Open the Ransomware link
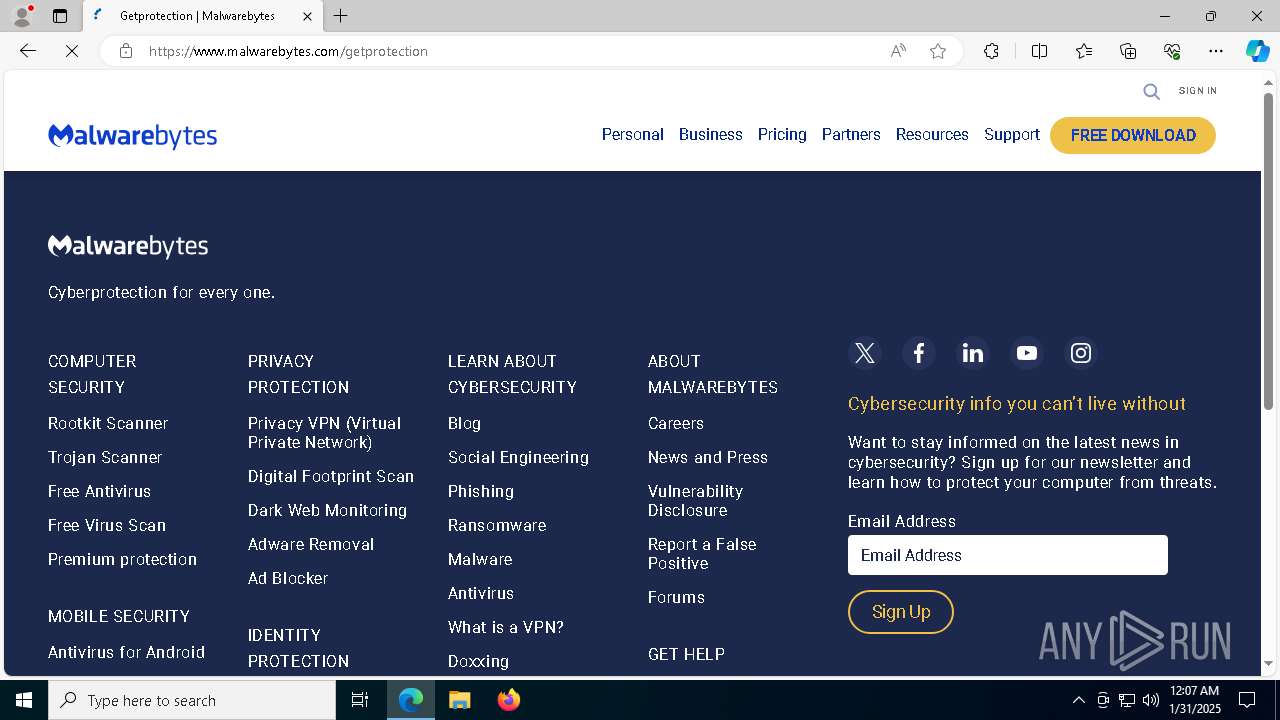Screen dimensions: 1280x720 click(x=497, y=525)
